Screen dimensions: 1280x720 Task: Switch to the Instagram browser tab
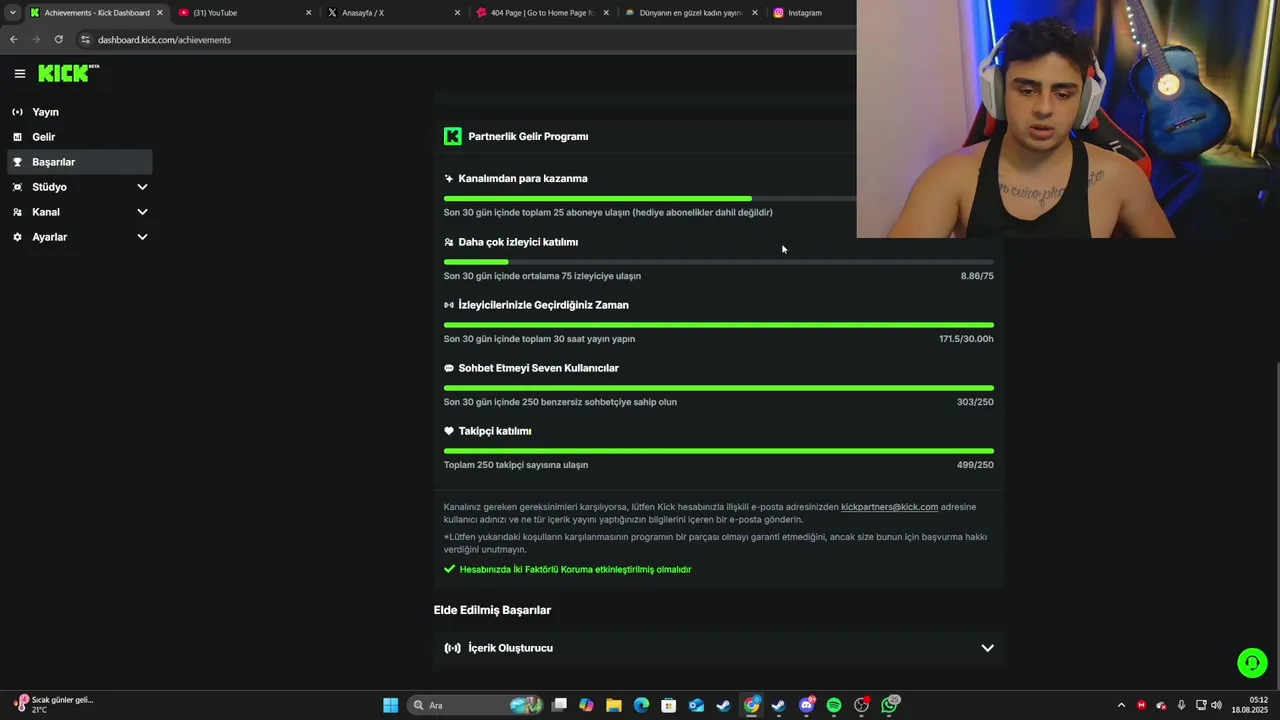[x=810, y=13]
